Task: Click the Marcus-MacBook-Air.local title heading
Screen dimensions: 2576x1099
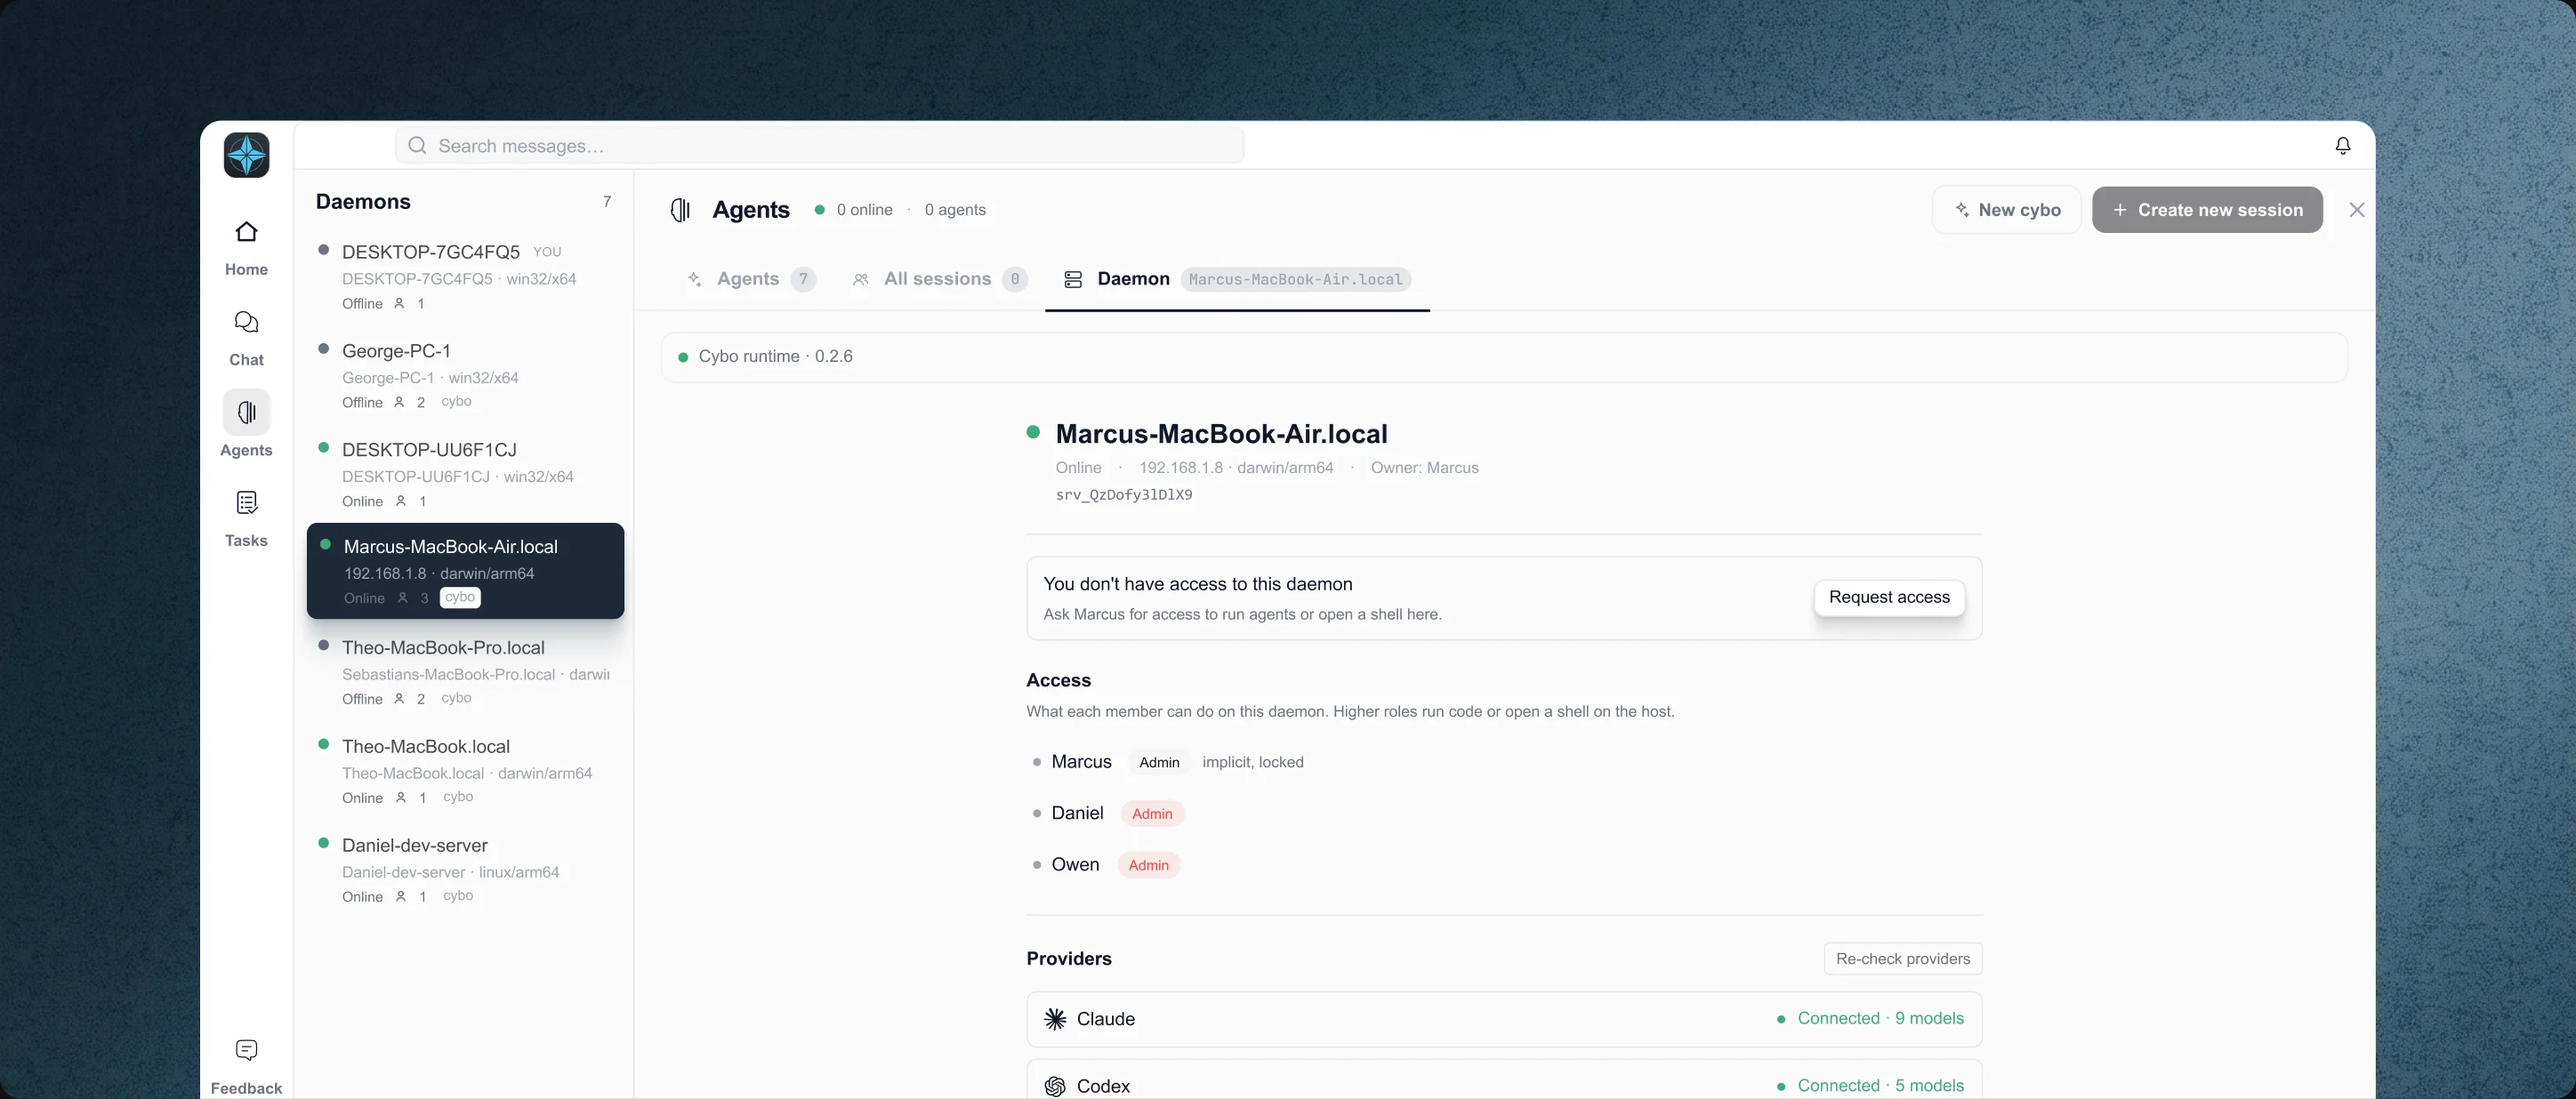Action: [x=1221, y=434]
